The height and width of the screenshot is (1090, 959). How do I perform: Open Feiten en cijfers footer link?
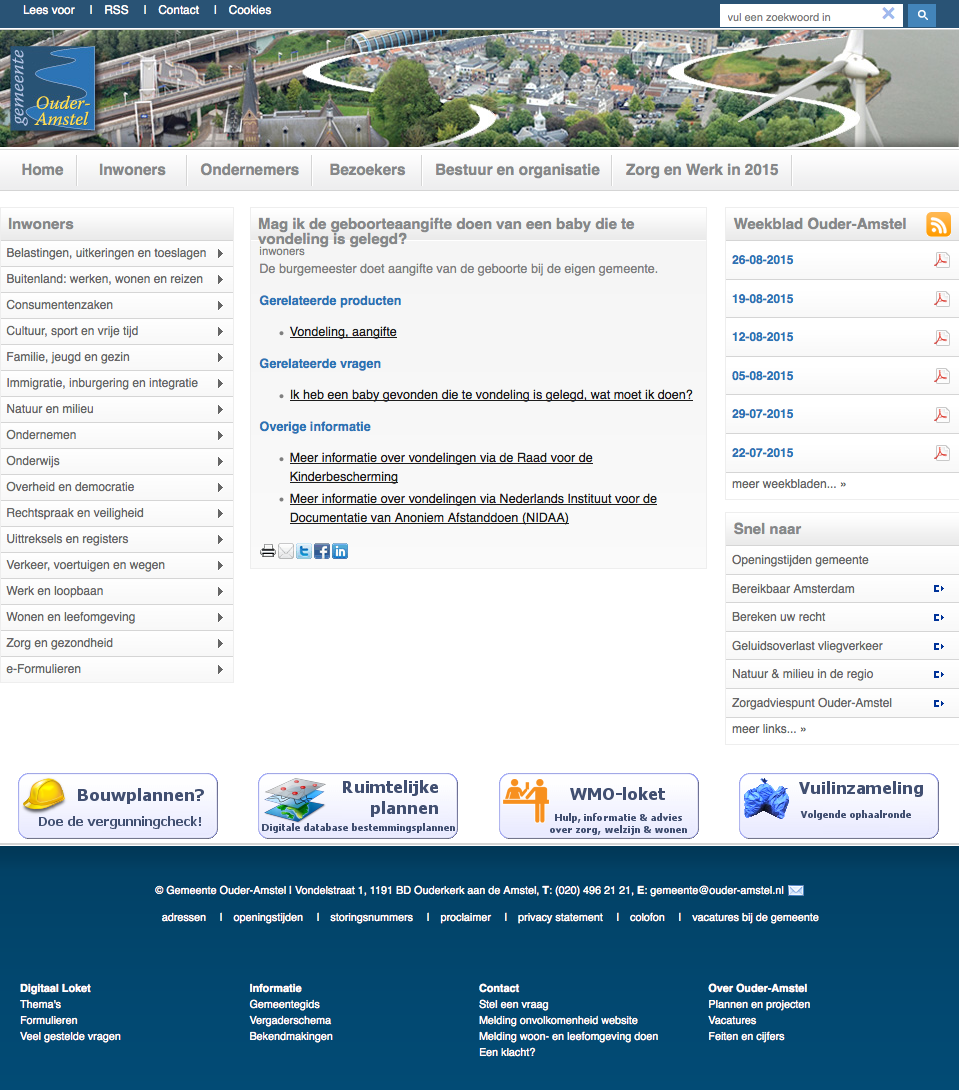coord(746,1036)
